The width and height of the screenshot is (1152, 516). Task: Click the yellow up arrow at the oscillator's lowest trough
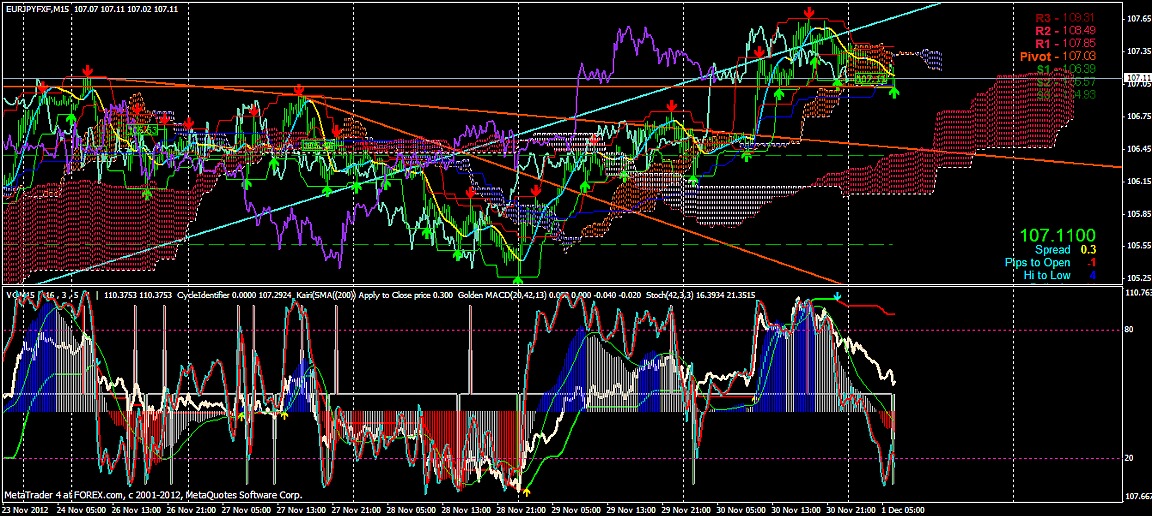(x=526, y=488)
